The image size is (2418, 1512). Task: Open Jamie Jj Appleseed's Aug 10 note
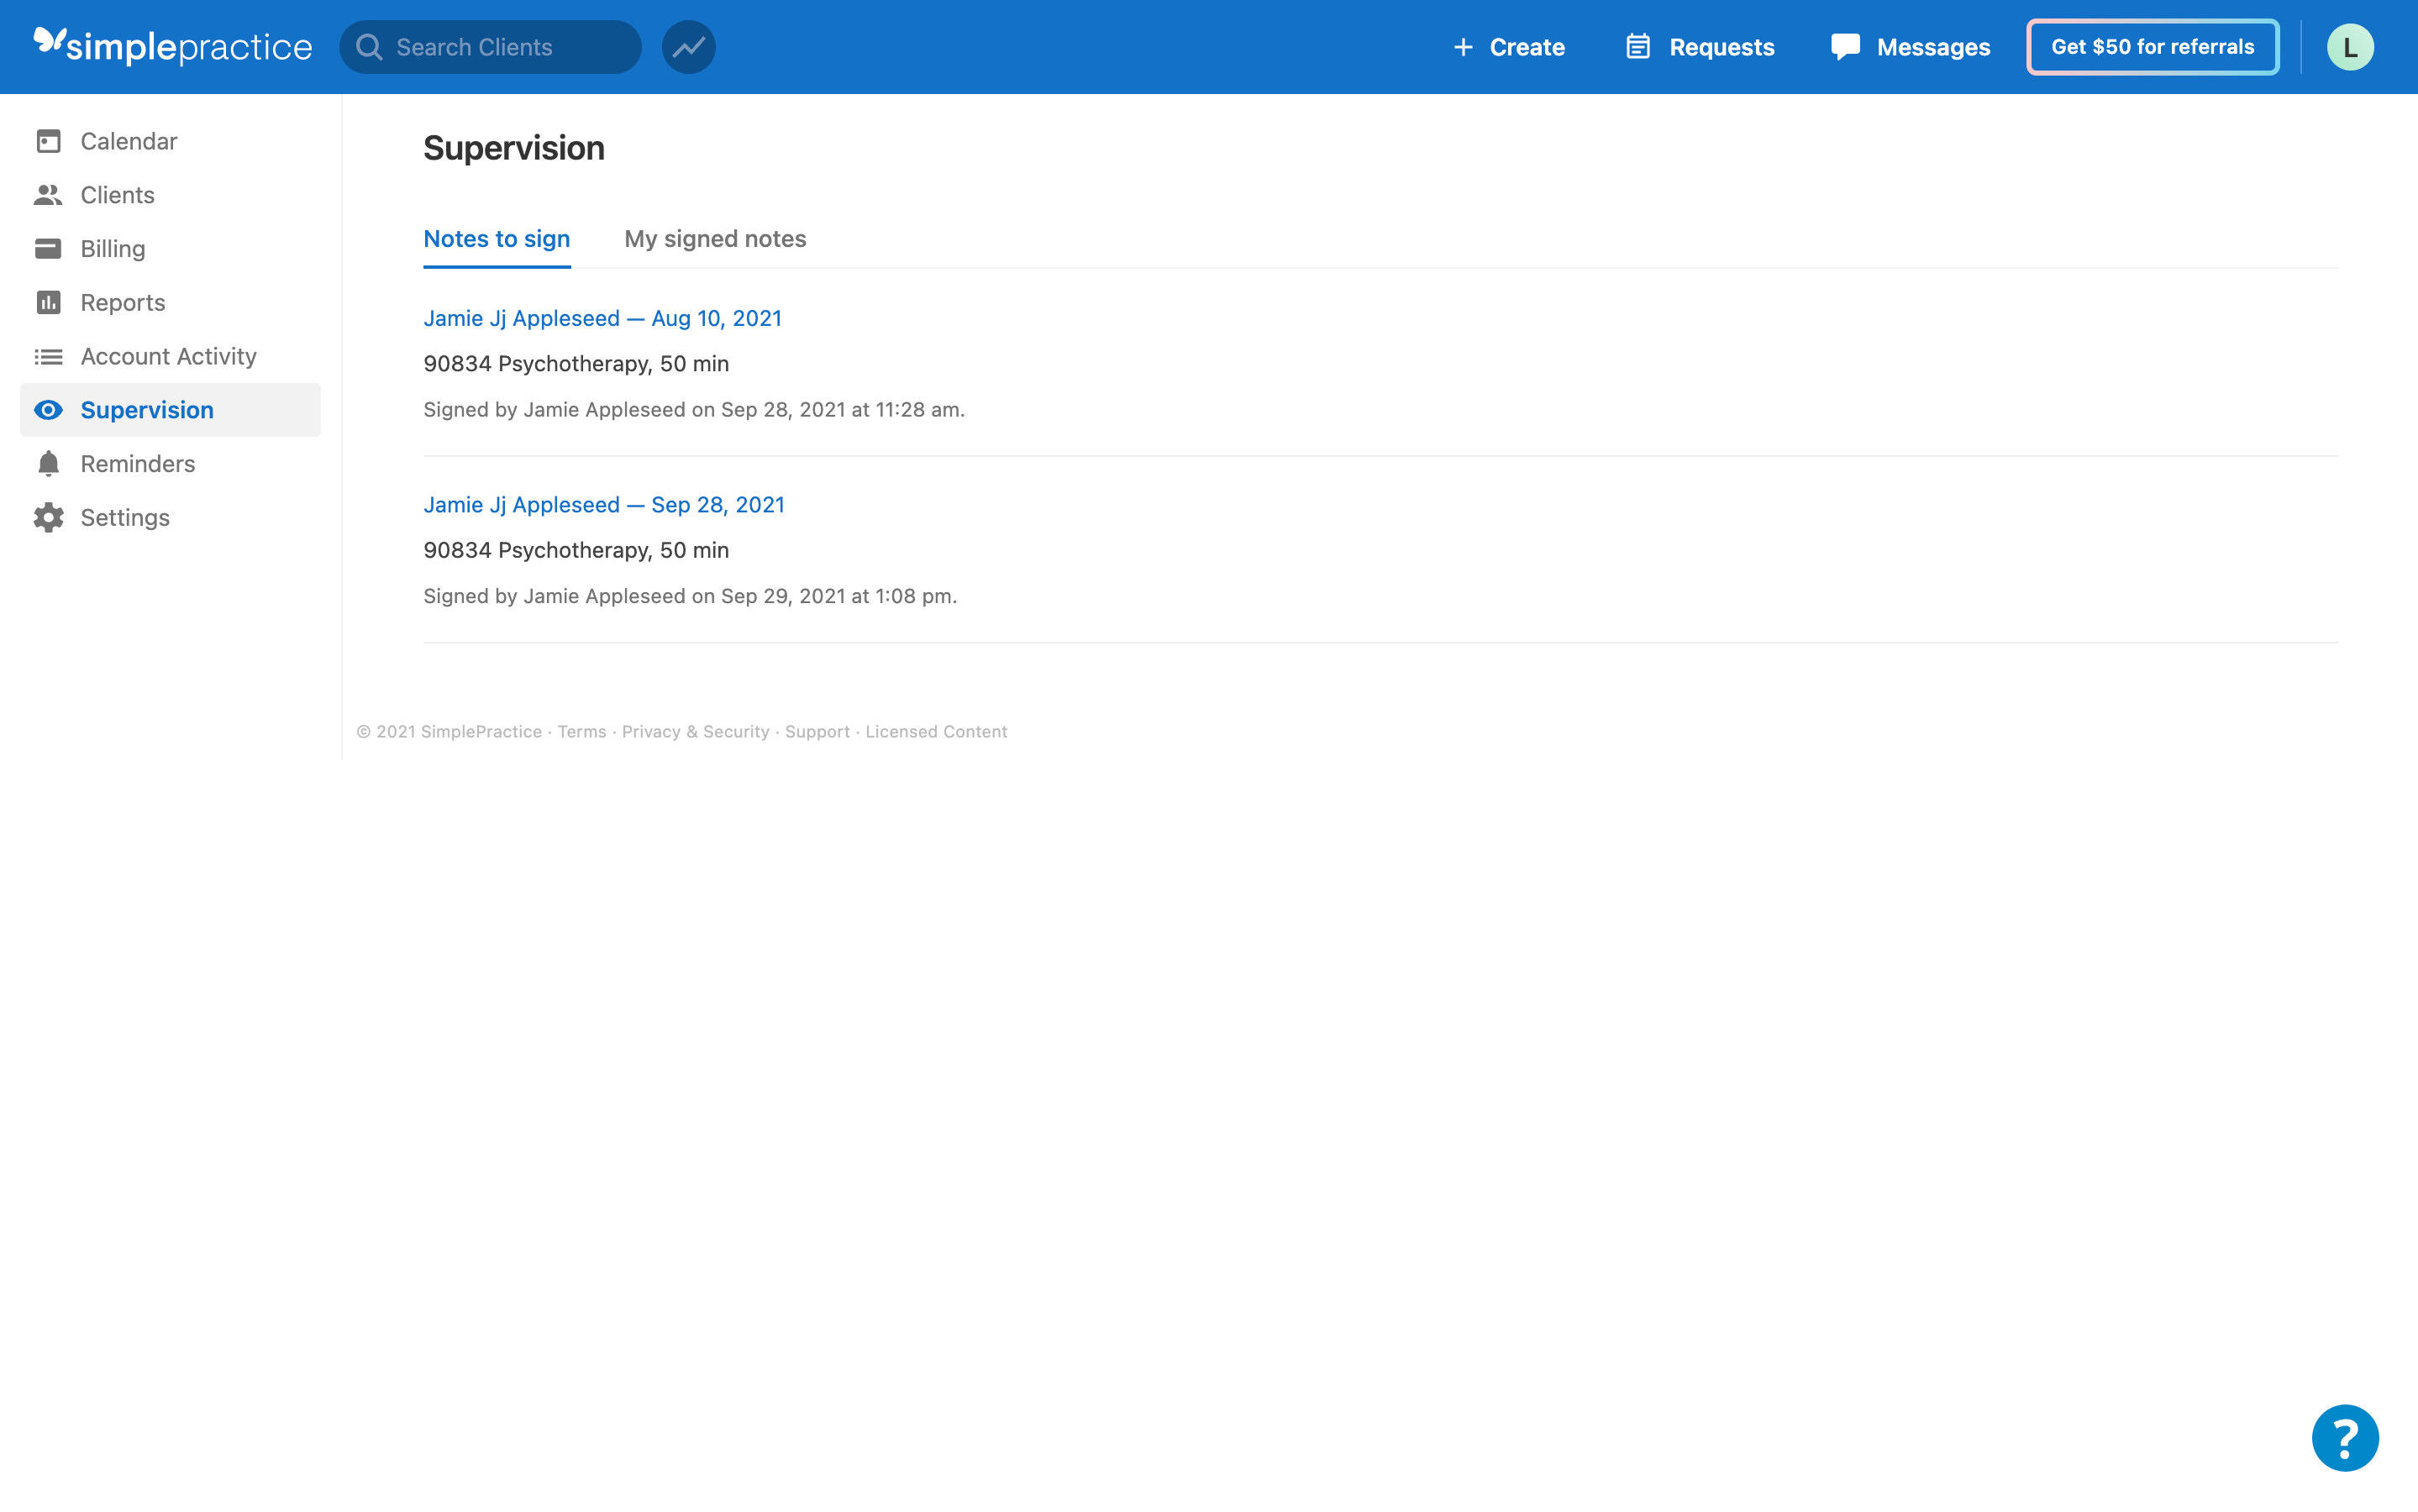point(602,318)
